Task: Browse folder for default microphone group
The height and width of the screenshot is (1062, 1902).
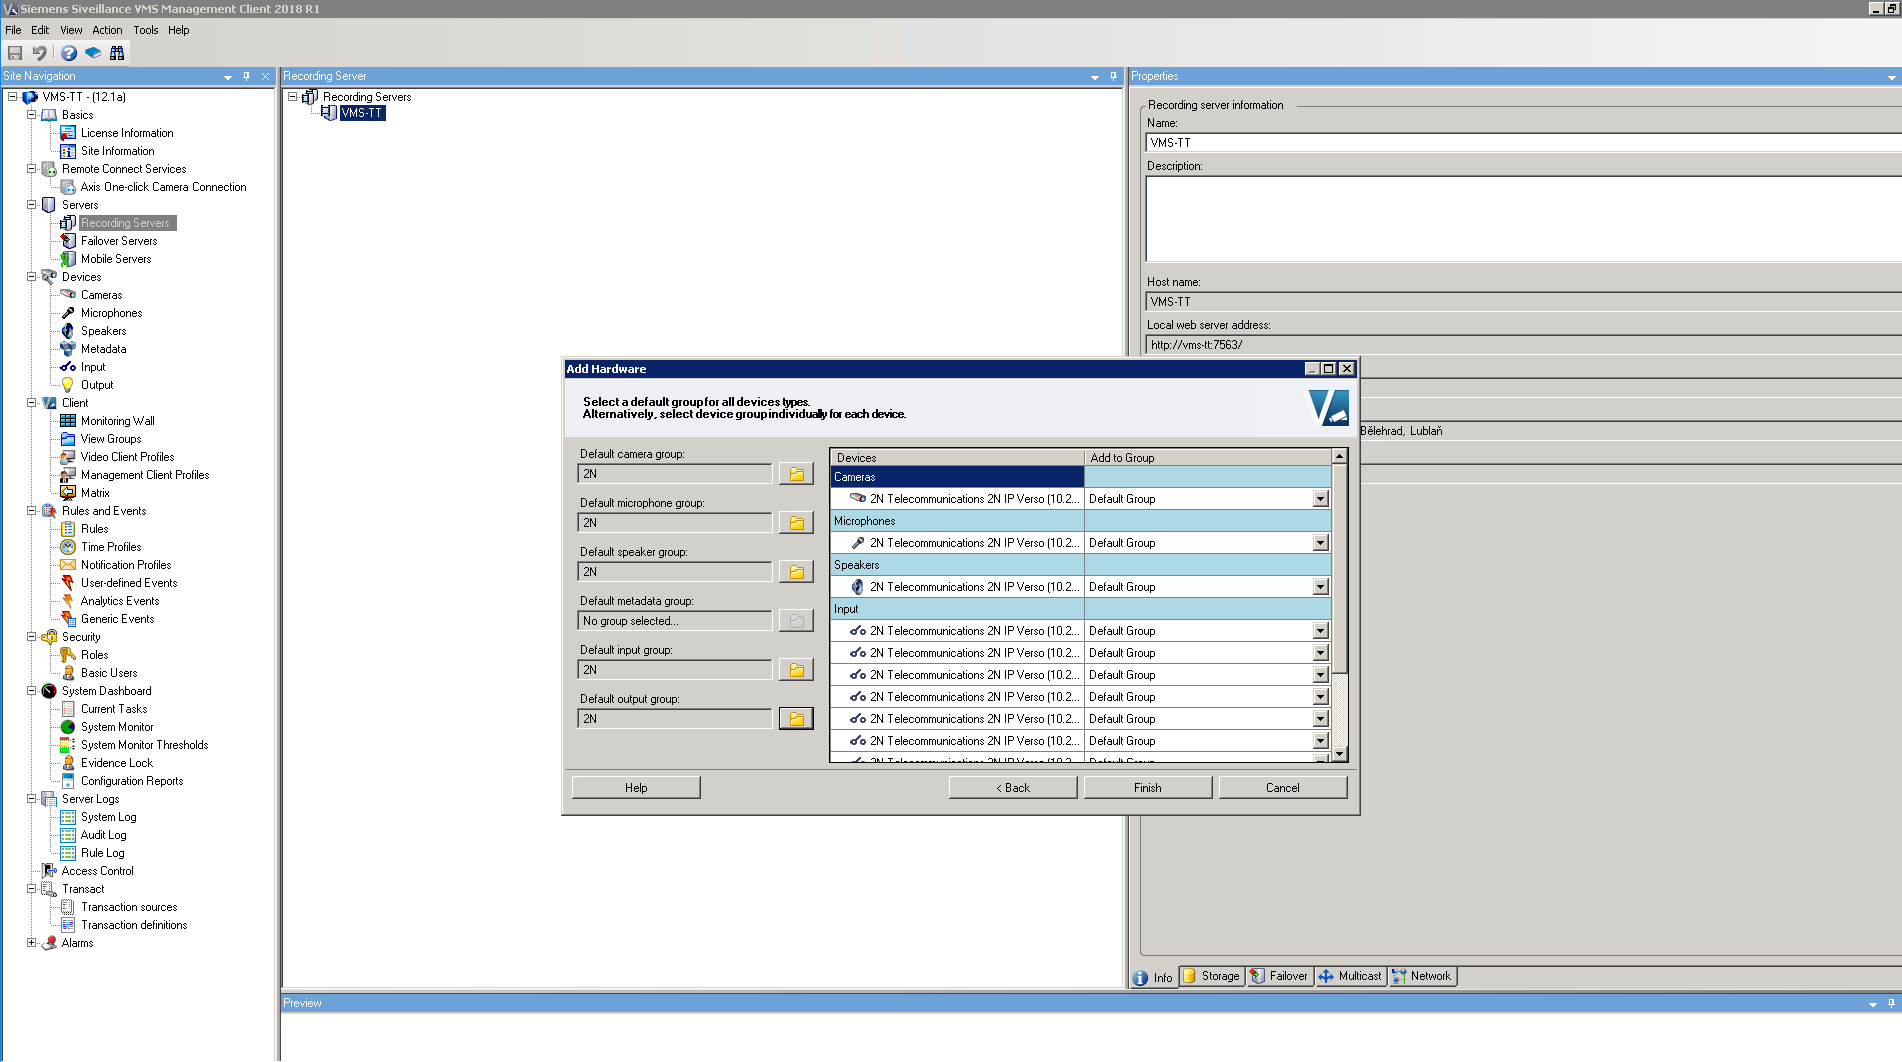Action: 796,523
